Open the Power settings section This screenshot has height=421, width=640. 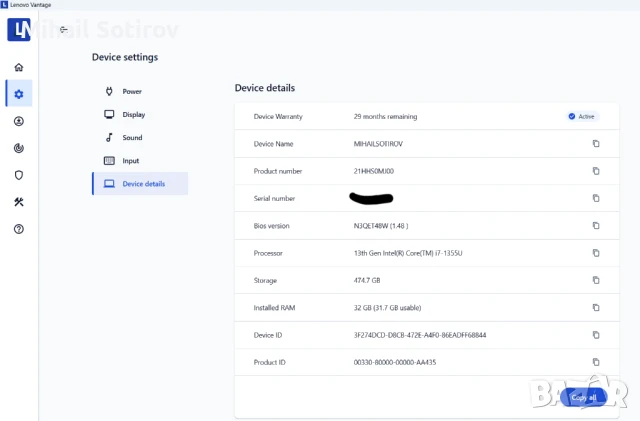(x=140, y=91)
